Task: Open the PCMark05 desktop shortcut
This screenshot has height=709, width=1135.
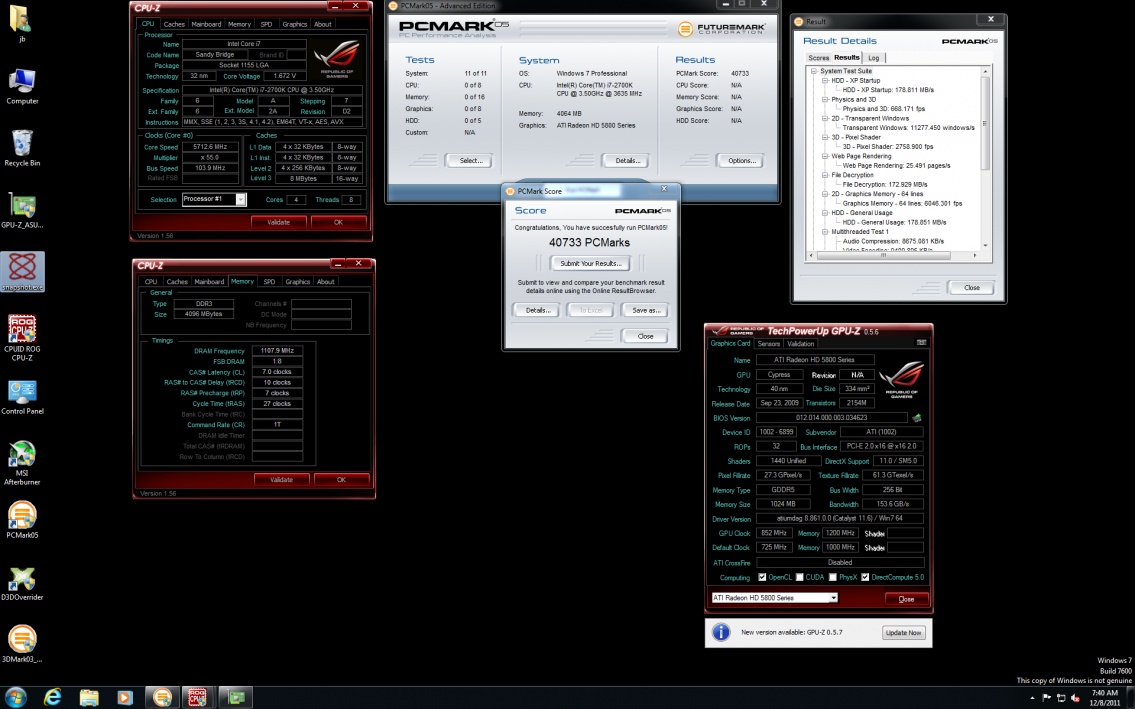Action: tap(22, 516)
